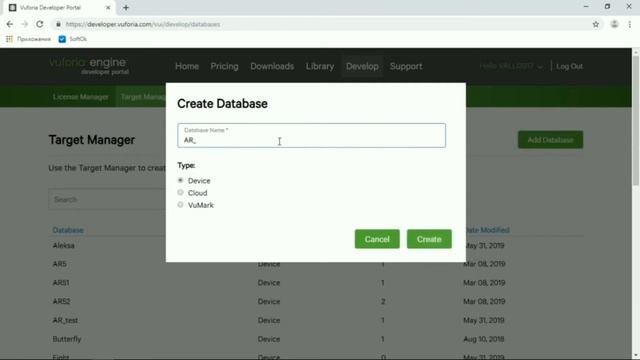Click the Target Manager heading text

pos(91,140)
